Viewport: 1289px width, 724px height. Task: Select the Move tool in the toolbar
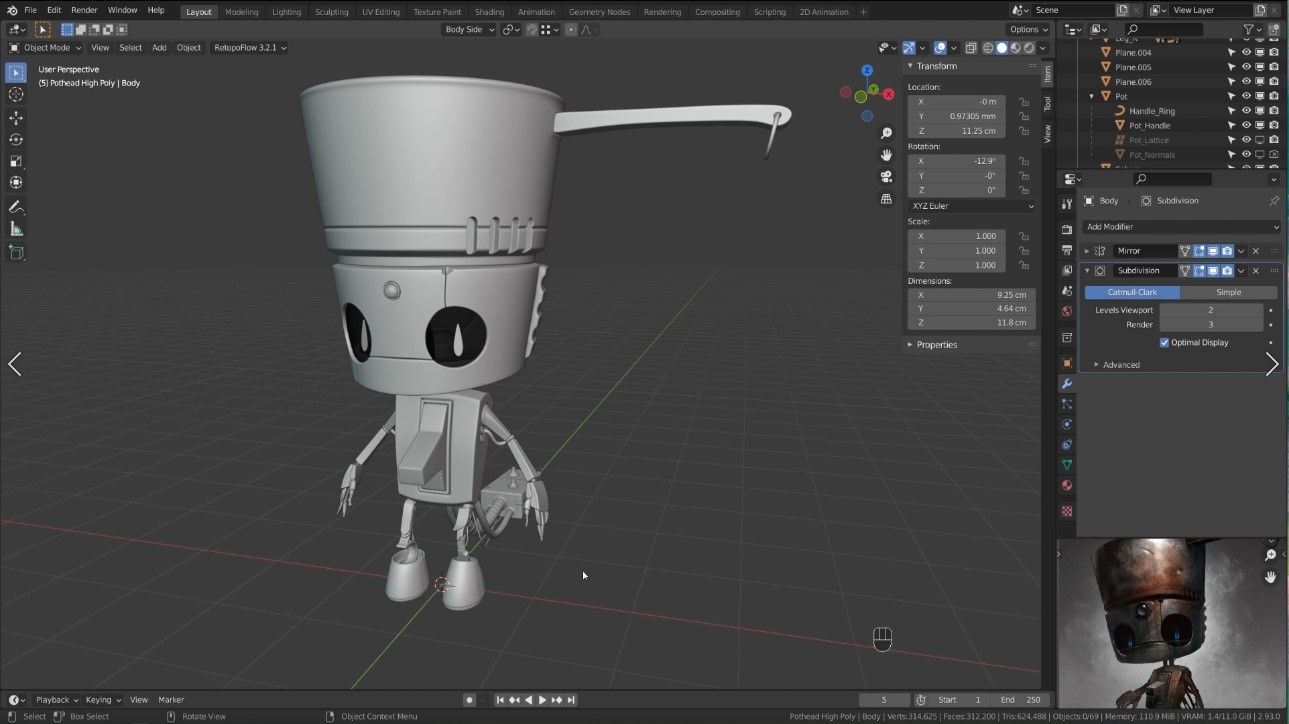point(16,117)
